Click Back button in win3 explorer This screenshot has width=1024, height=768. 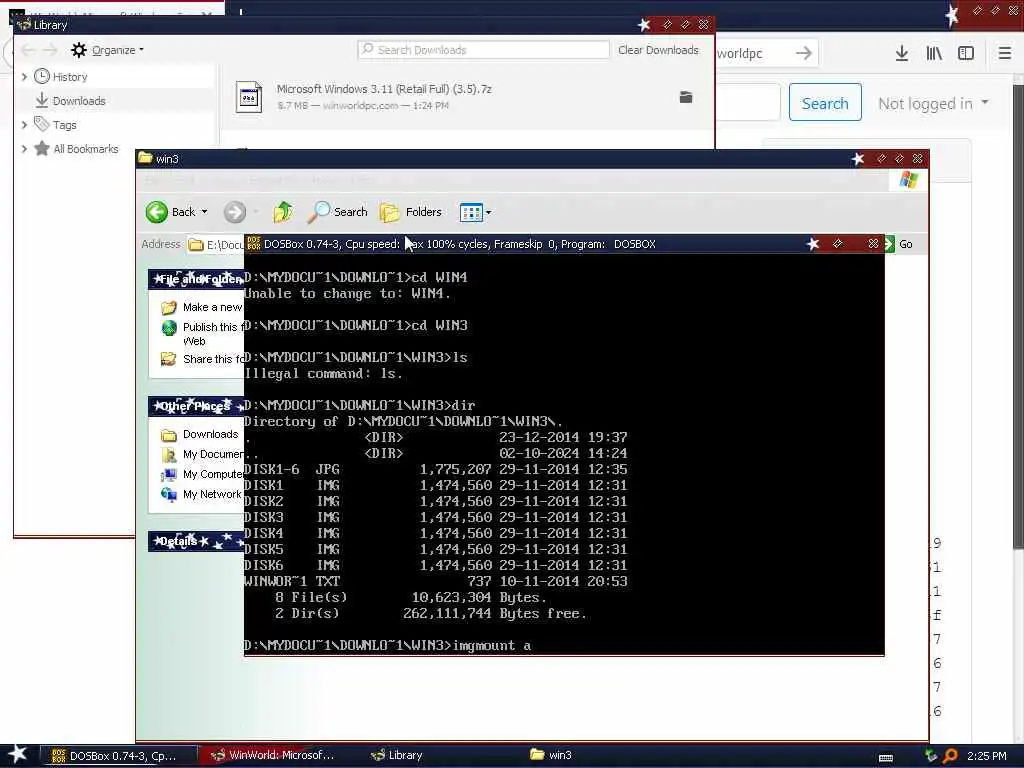pos(170,212)
